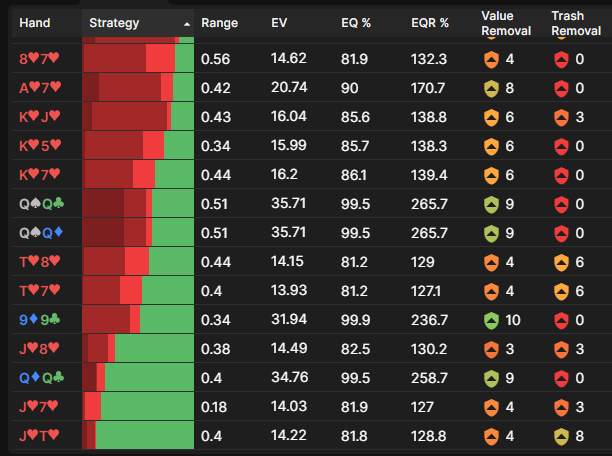Click the trash removal shield for K♥J♥
The image size is (612, 456).
coord(560,117)
